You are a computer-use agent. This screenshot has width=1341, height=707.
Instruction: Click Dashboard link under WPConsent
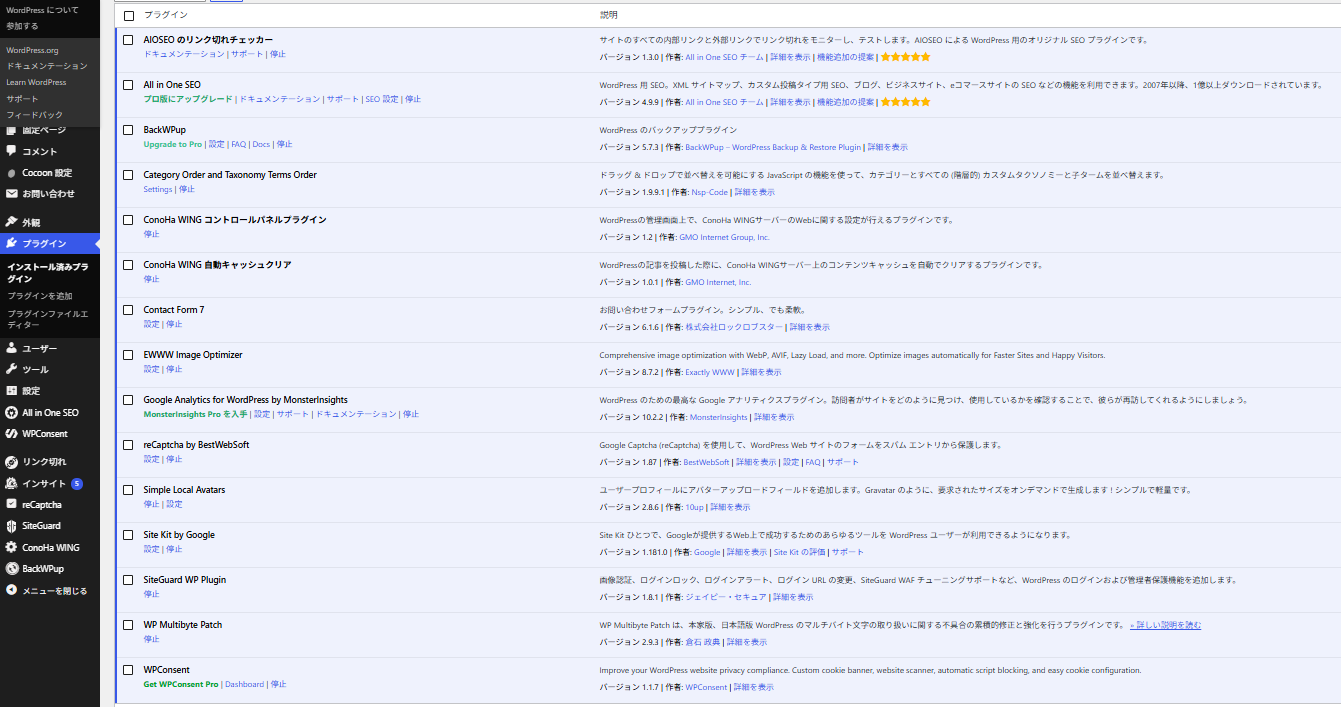pyautogui.click(x=244, y=684)
